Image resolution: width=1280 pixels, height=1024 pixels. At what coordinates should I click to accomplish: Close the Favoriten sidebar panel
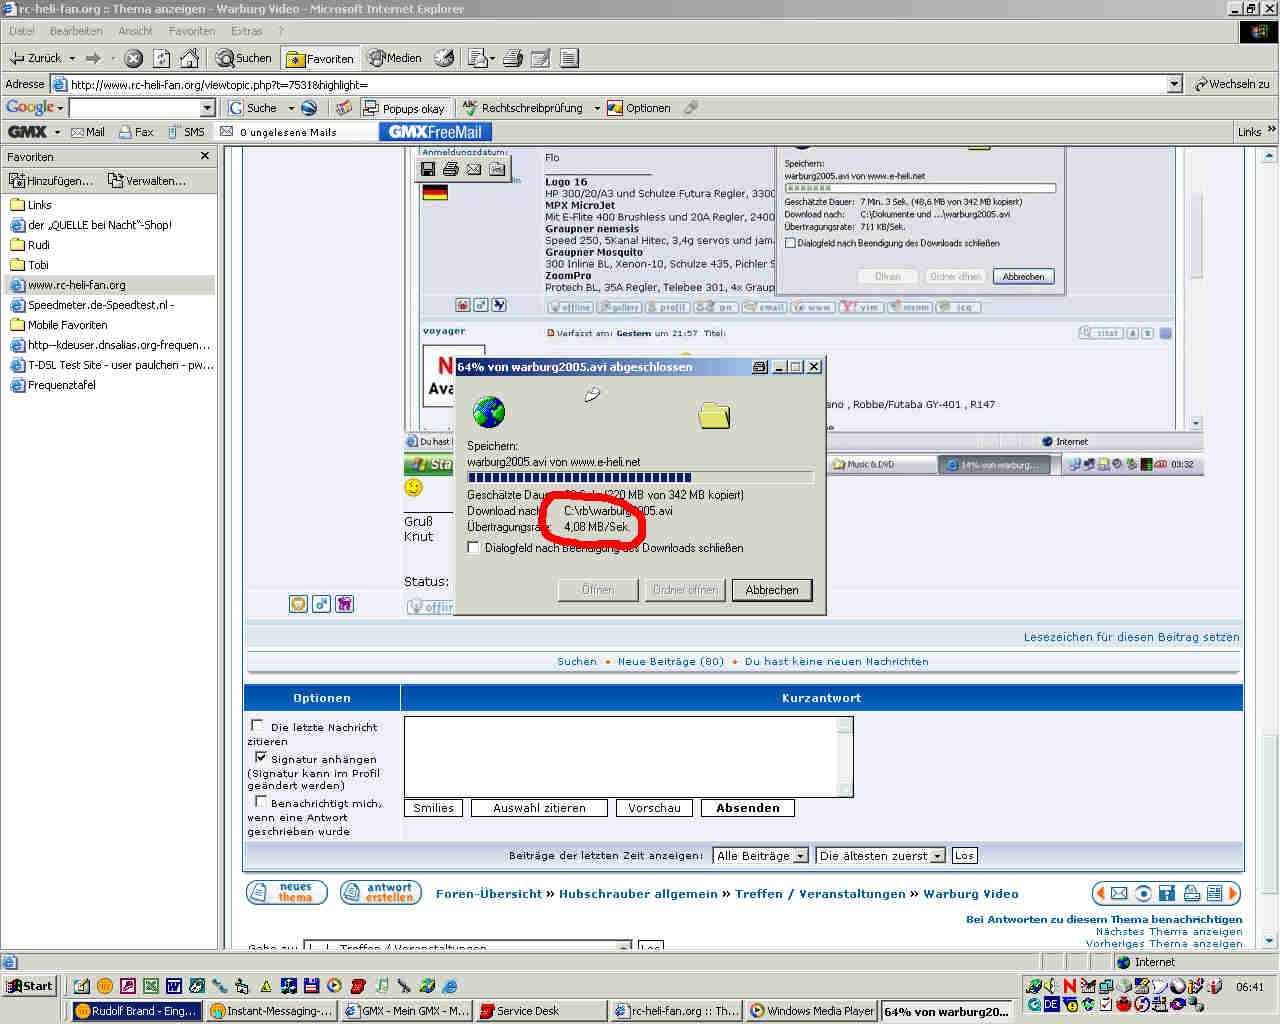tap(205, 156)
